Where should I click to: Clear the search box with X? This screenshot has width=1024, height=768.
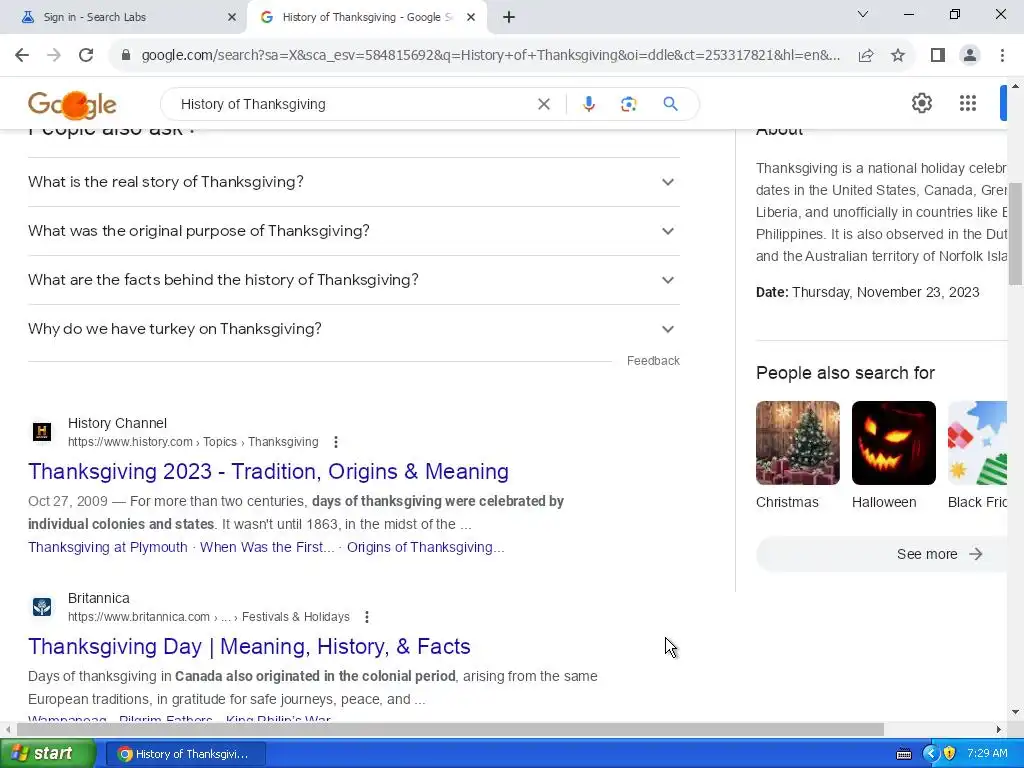coord(543,104)
